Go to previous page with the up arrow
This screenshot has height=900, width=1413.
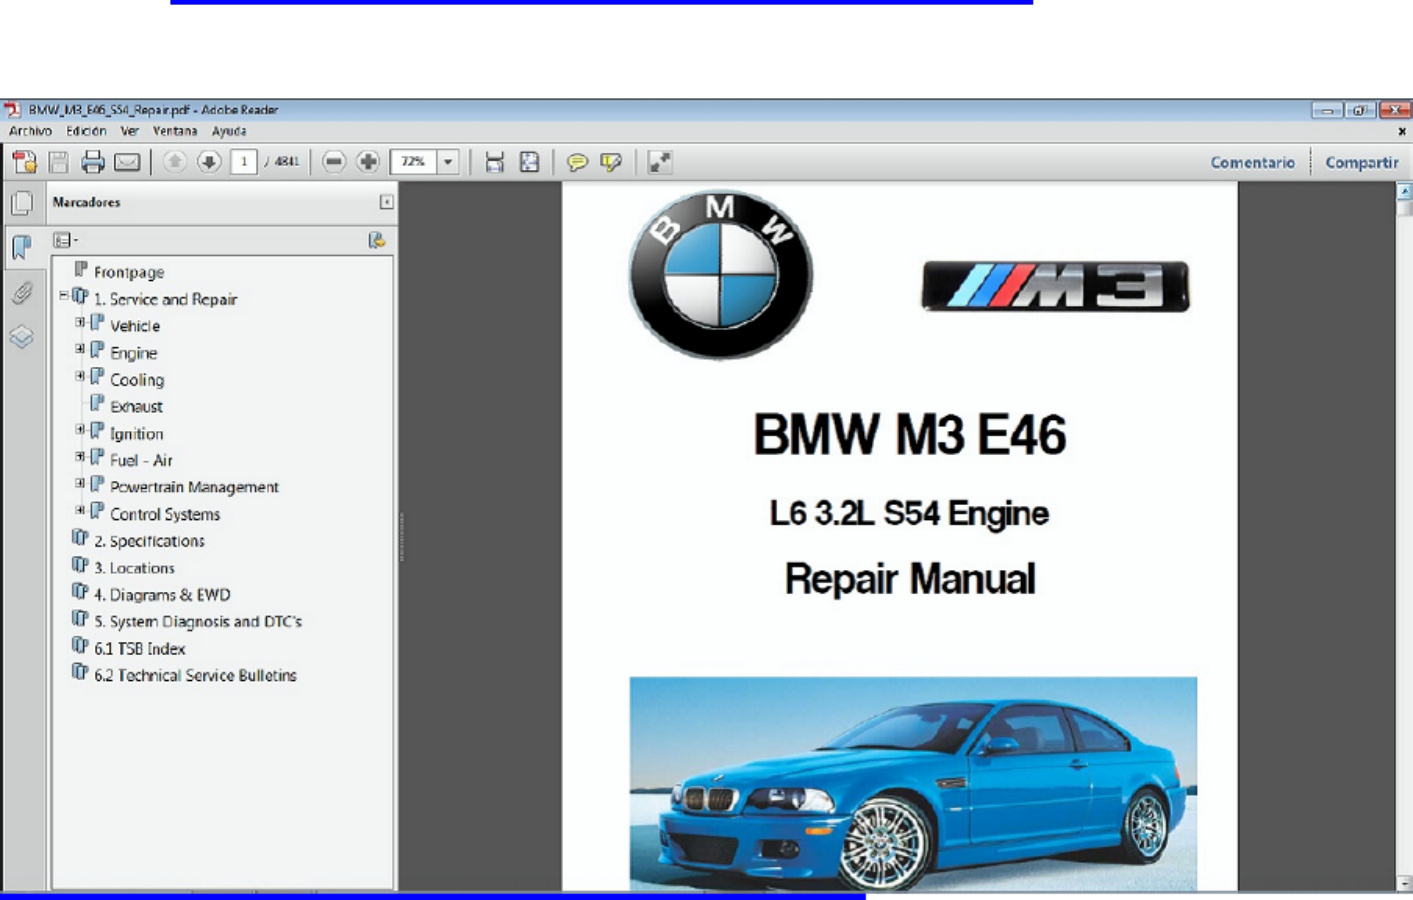pos(175,161)
